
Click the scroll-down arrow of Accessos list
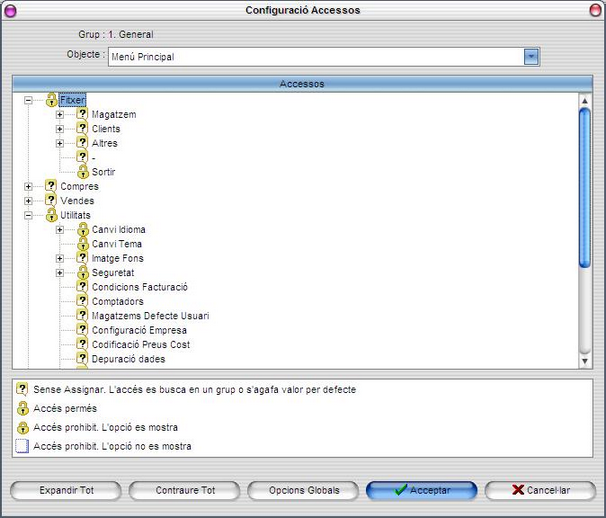coord(585,361)
